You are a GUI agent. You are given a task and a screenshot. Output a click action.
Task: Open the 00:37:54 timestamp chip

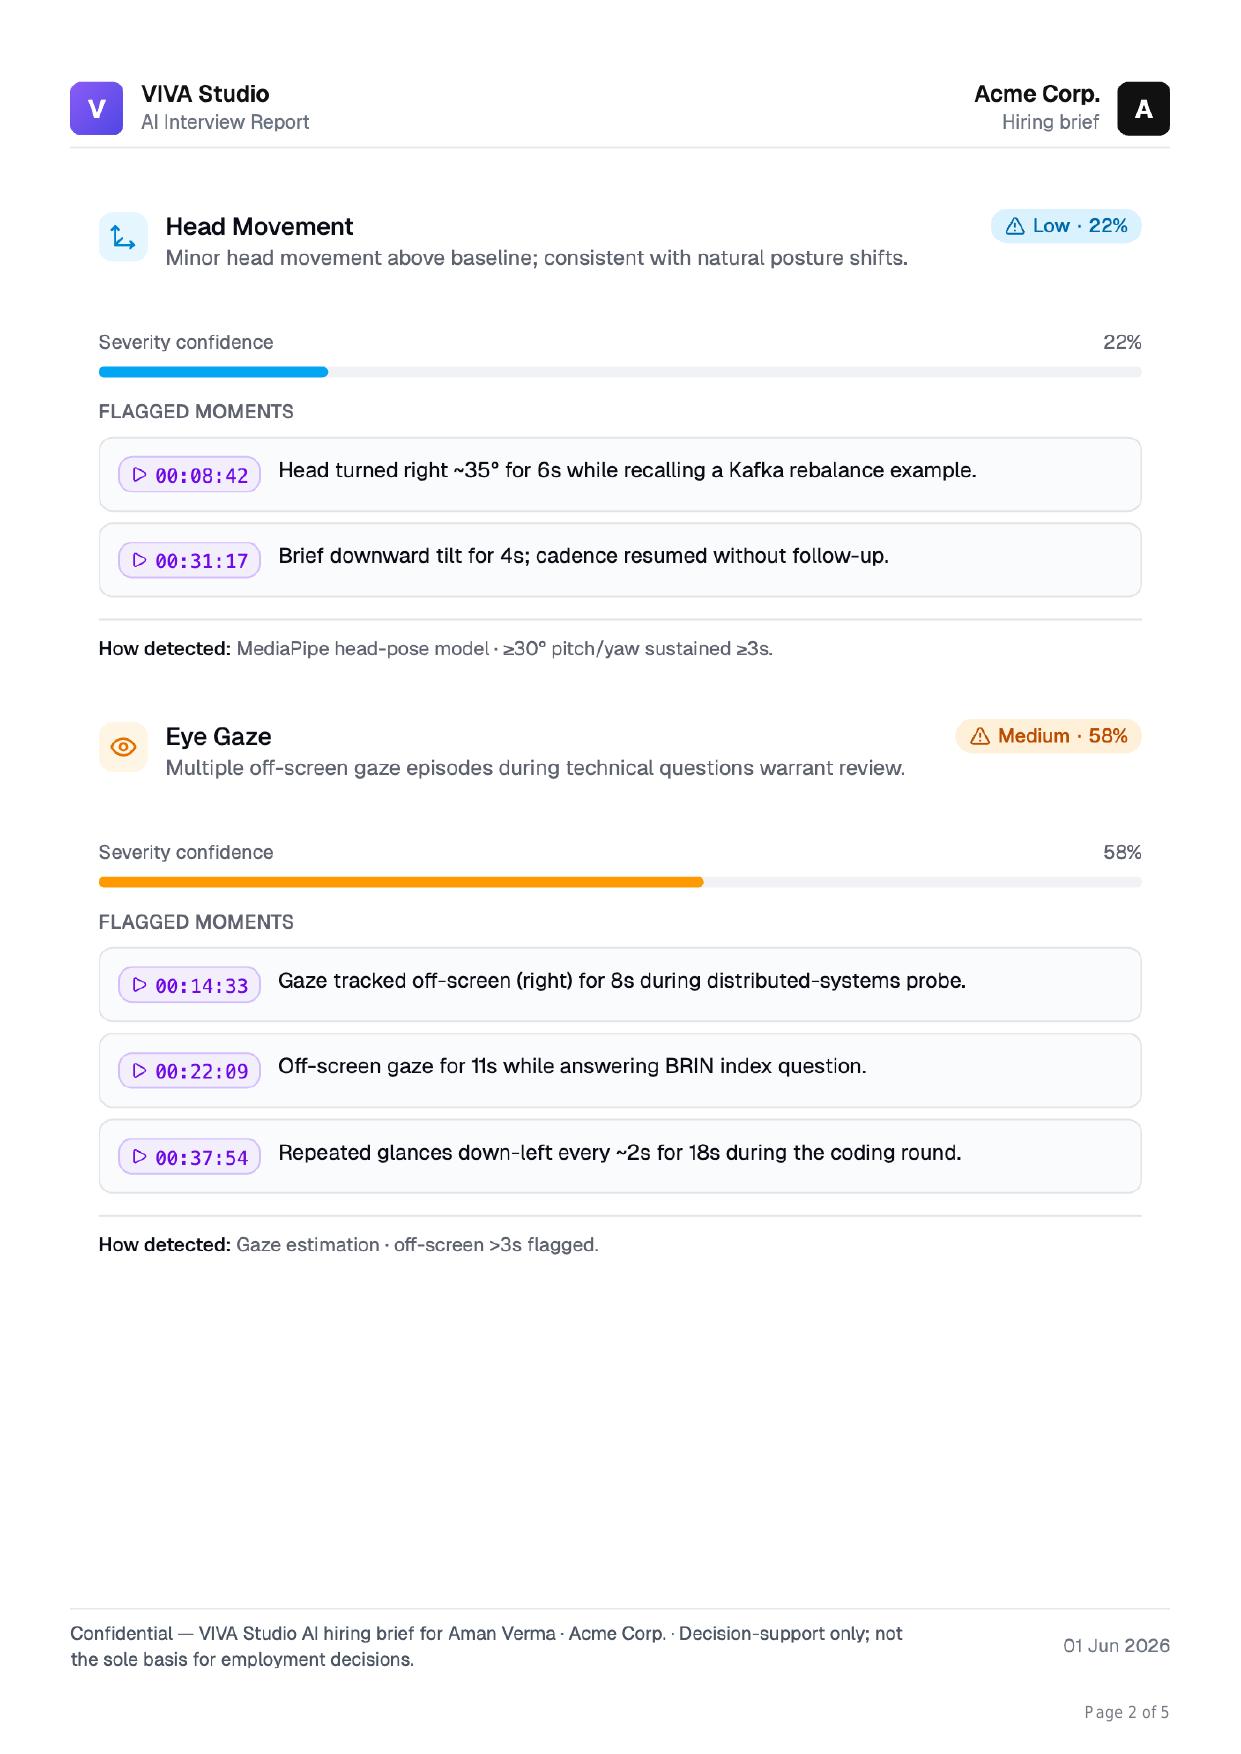click(190, 1157)
